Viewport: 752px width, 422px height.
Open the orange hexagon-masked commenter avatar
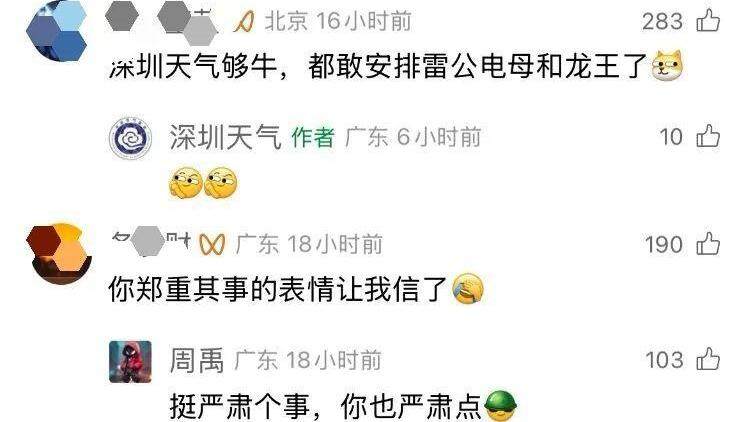click(x=59, y=254)
